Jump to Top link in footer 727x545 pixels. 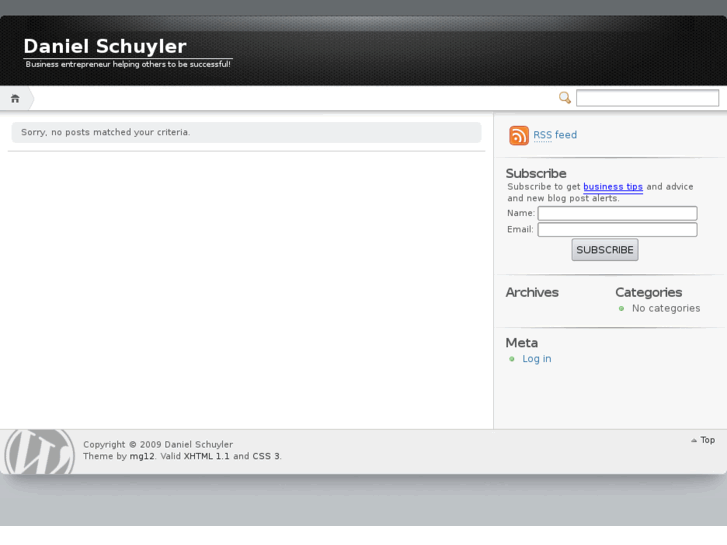click(707, 440)
